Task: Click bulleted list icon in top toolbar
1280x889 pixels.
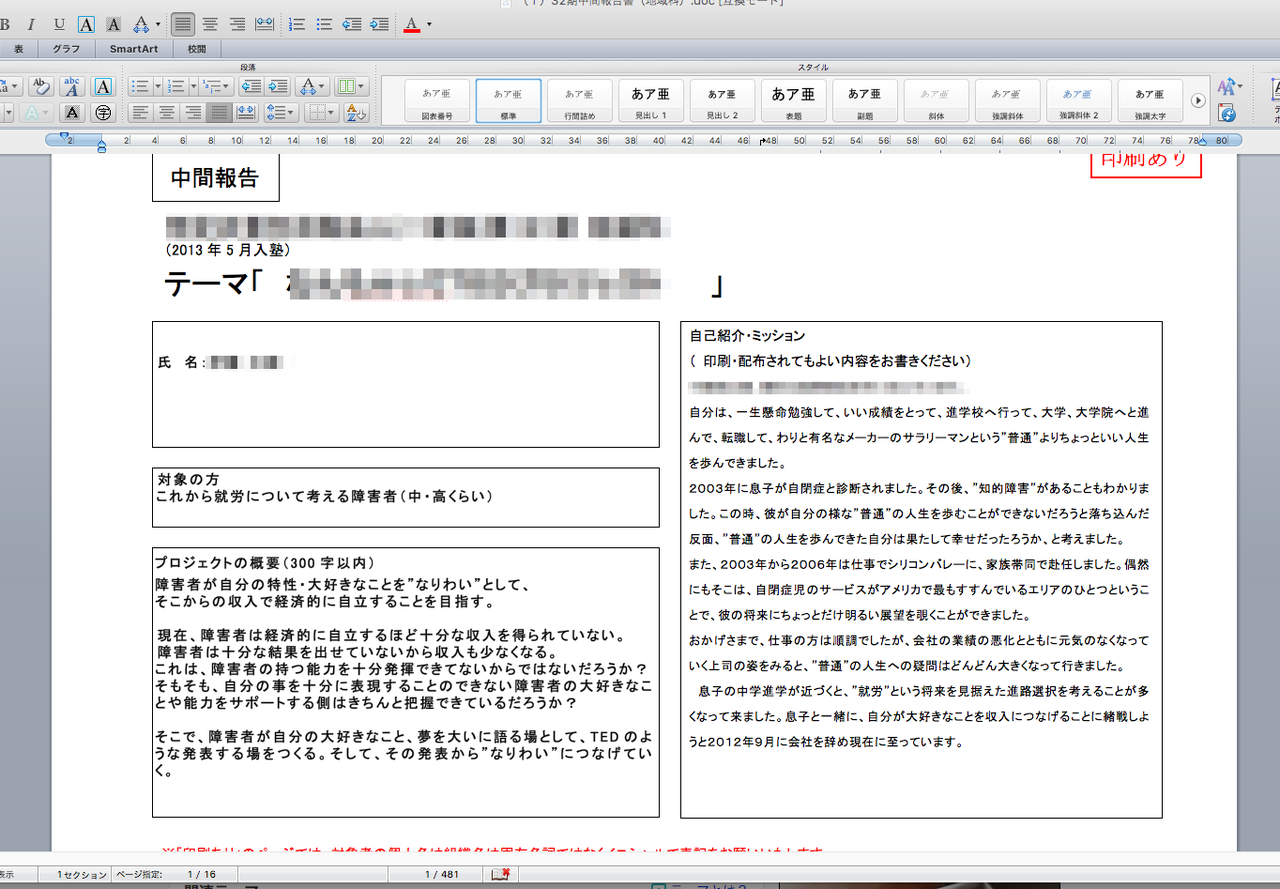Action: pos(324,24)
